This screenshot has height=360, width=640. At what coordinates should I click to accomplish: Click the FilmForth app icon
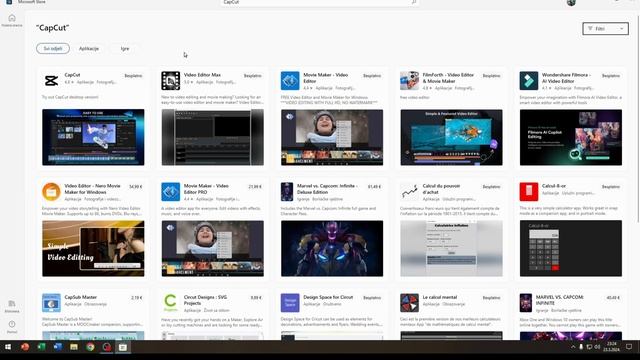coord(409,80)
